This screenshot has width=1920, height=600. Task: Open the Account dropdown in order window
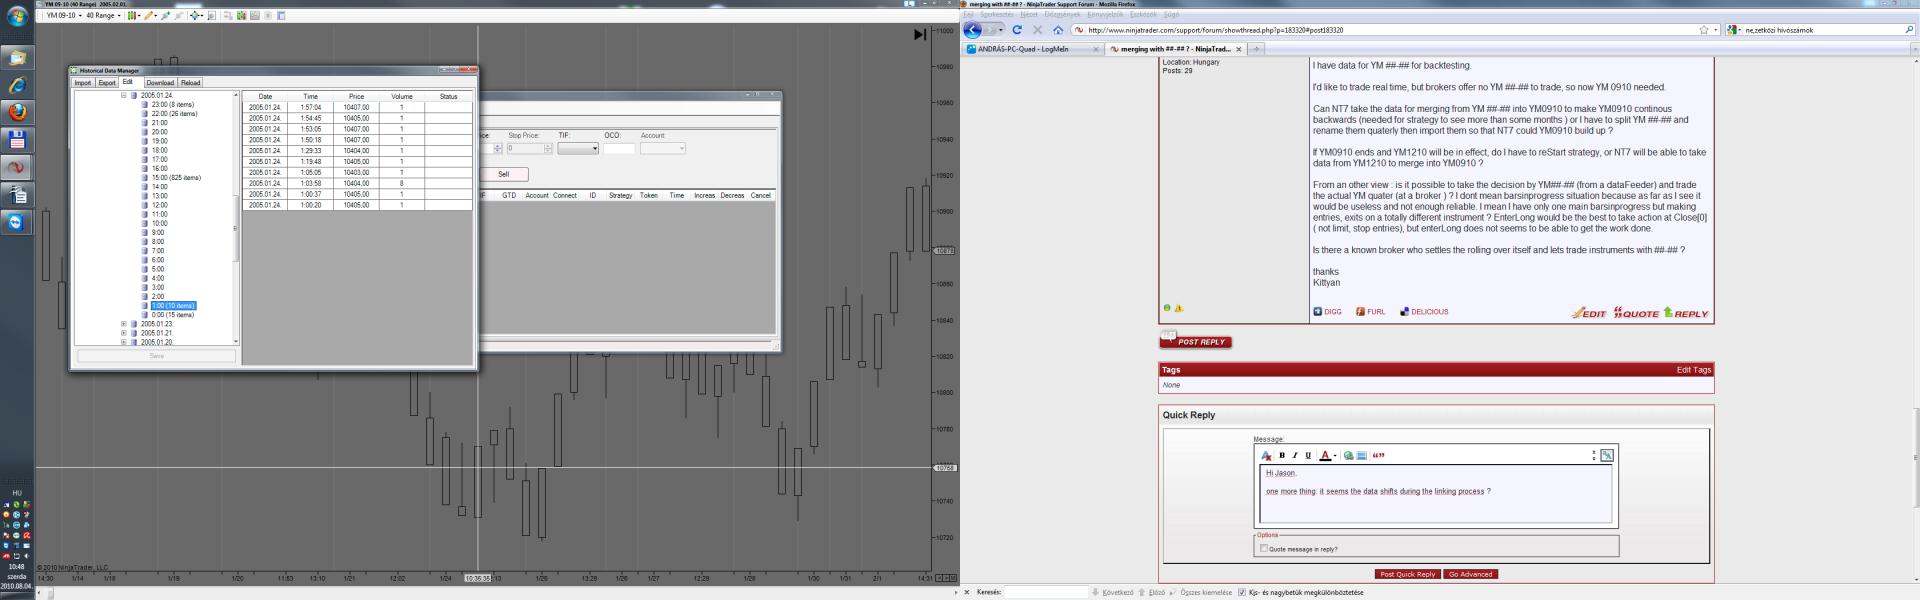[x=662, y=148]
